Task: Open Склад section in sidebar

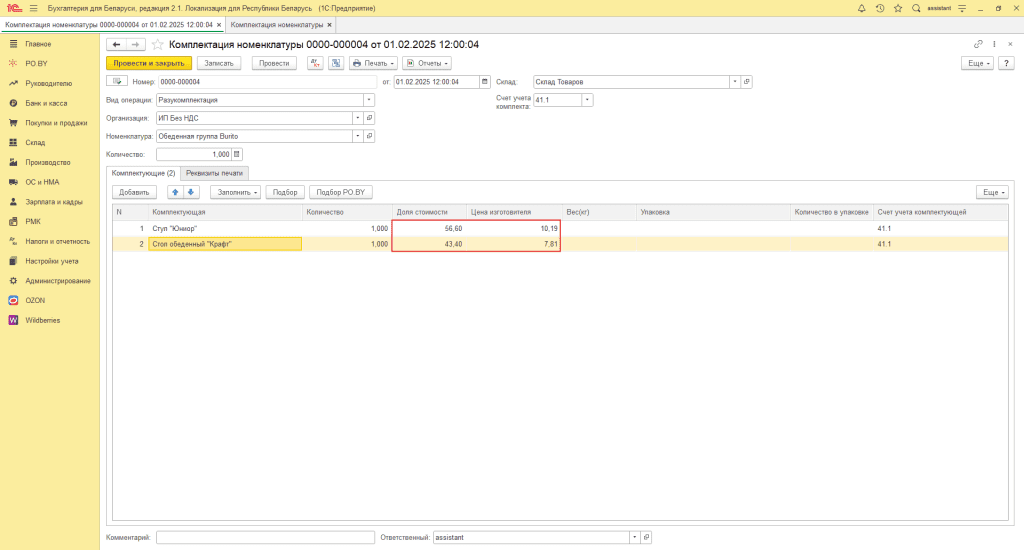Action: [x=35, y=142]
